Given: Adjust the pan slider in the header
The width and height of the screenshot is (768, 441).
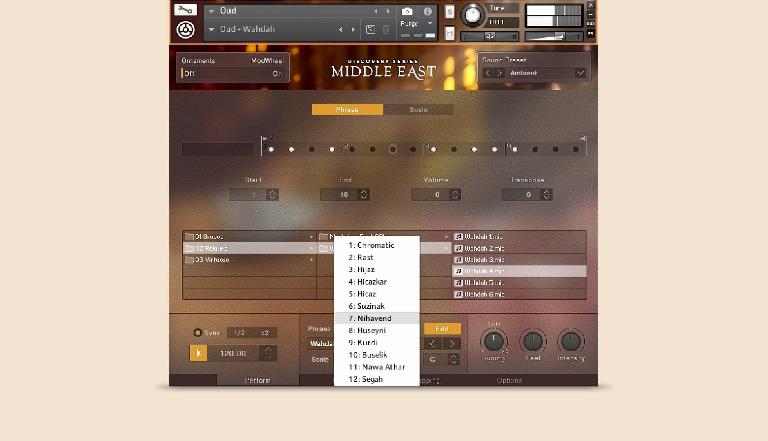Looking at the screenshot, I should point(490,37).
